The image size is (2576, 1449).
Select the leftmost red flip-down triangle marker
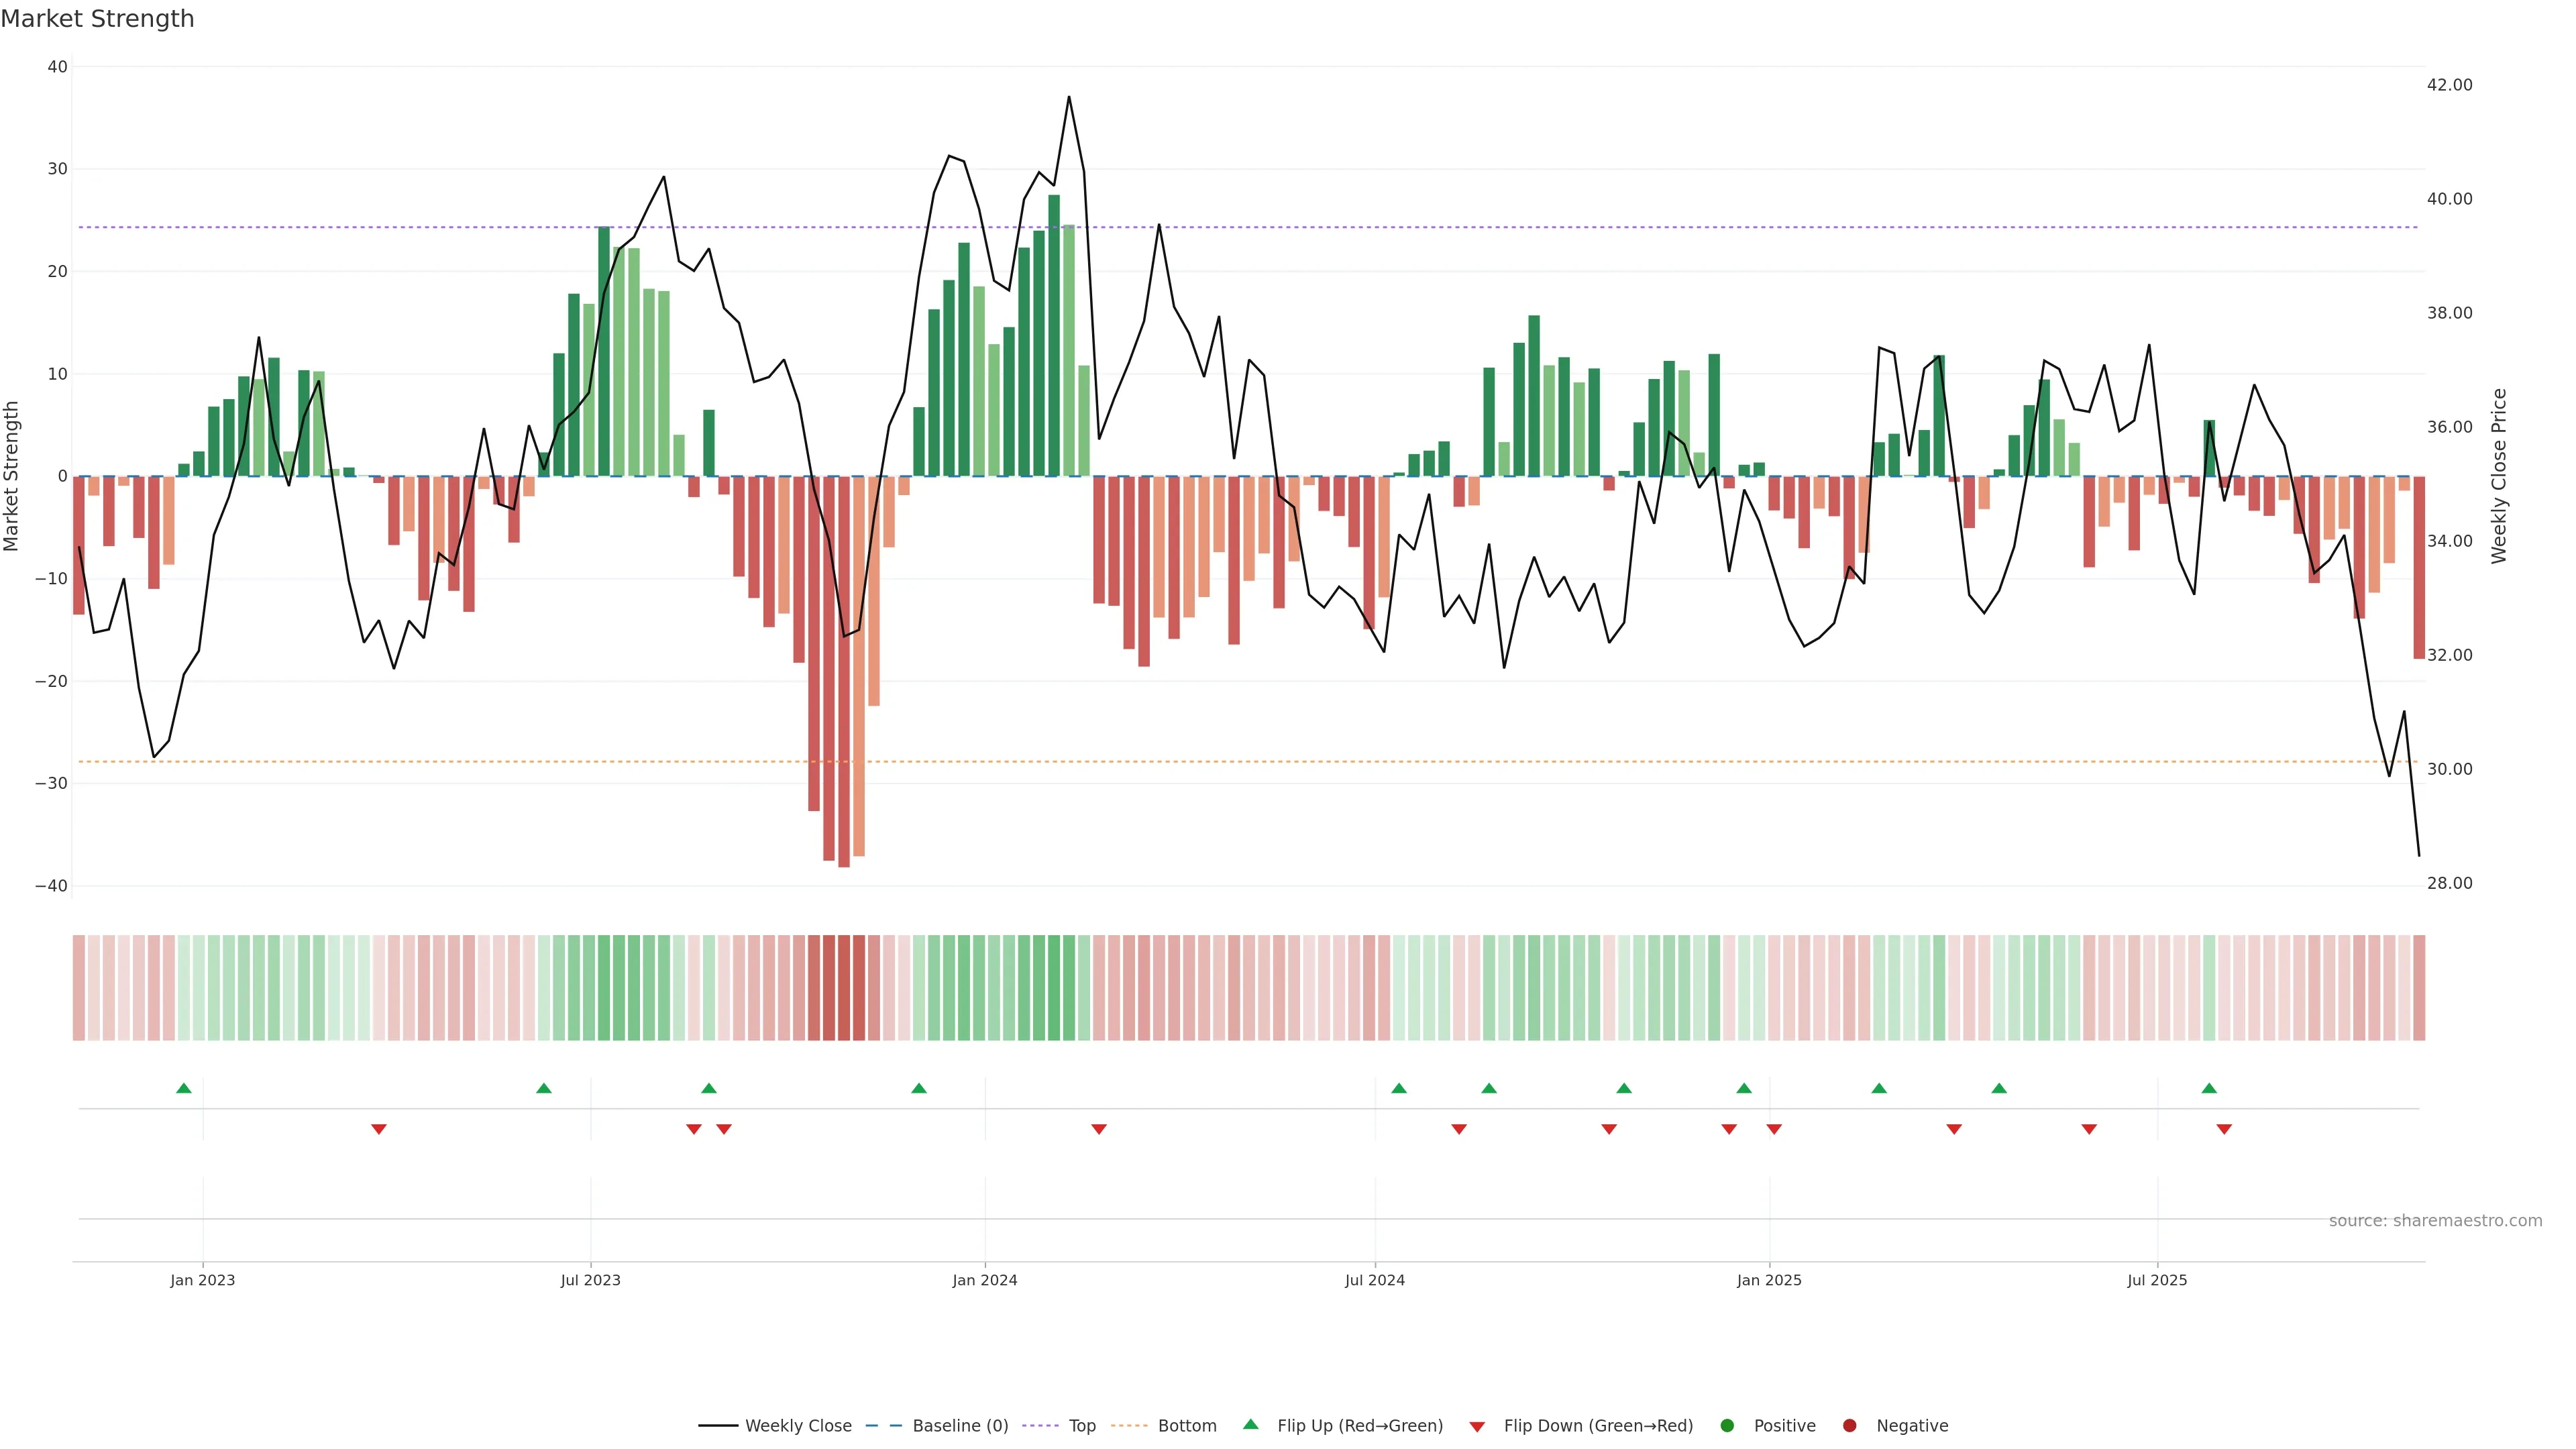point(379,1129)
